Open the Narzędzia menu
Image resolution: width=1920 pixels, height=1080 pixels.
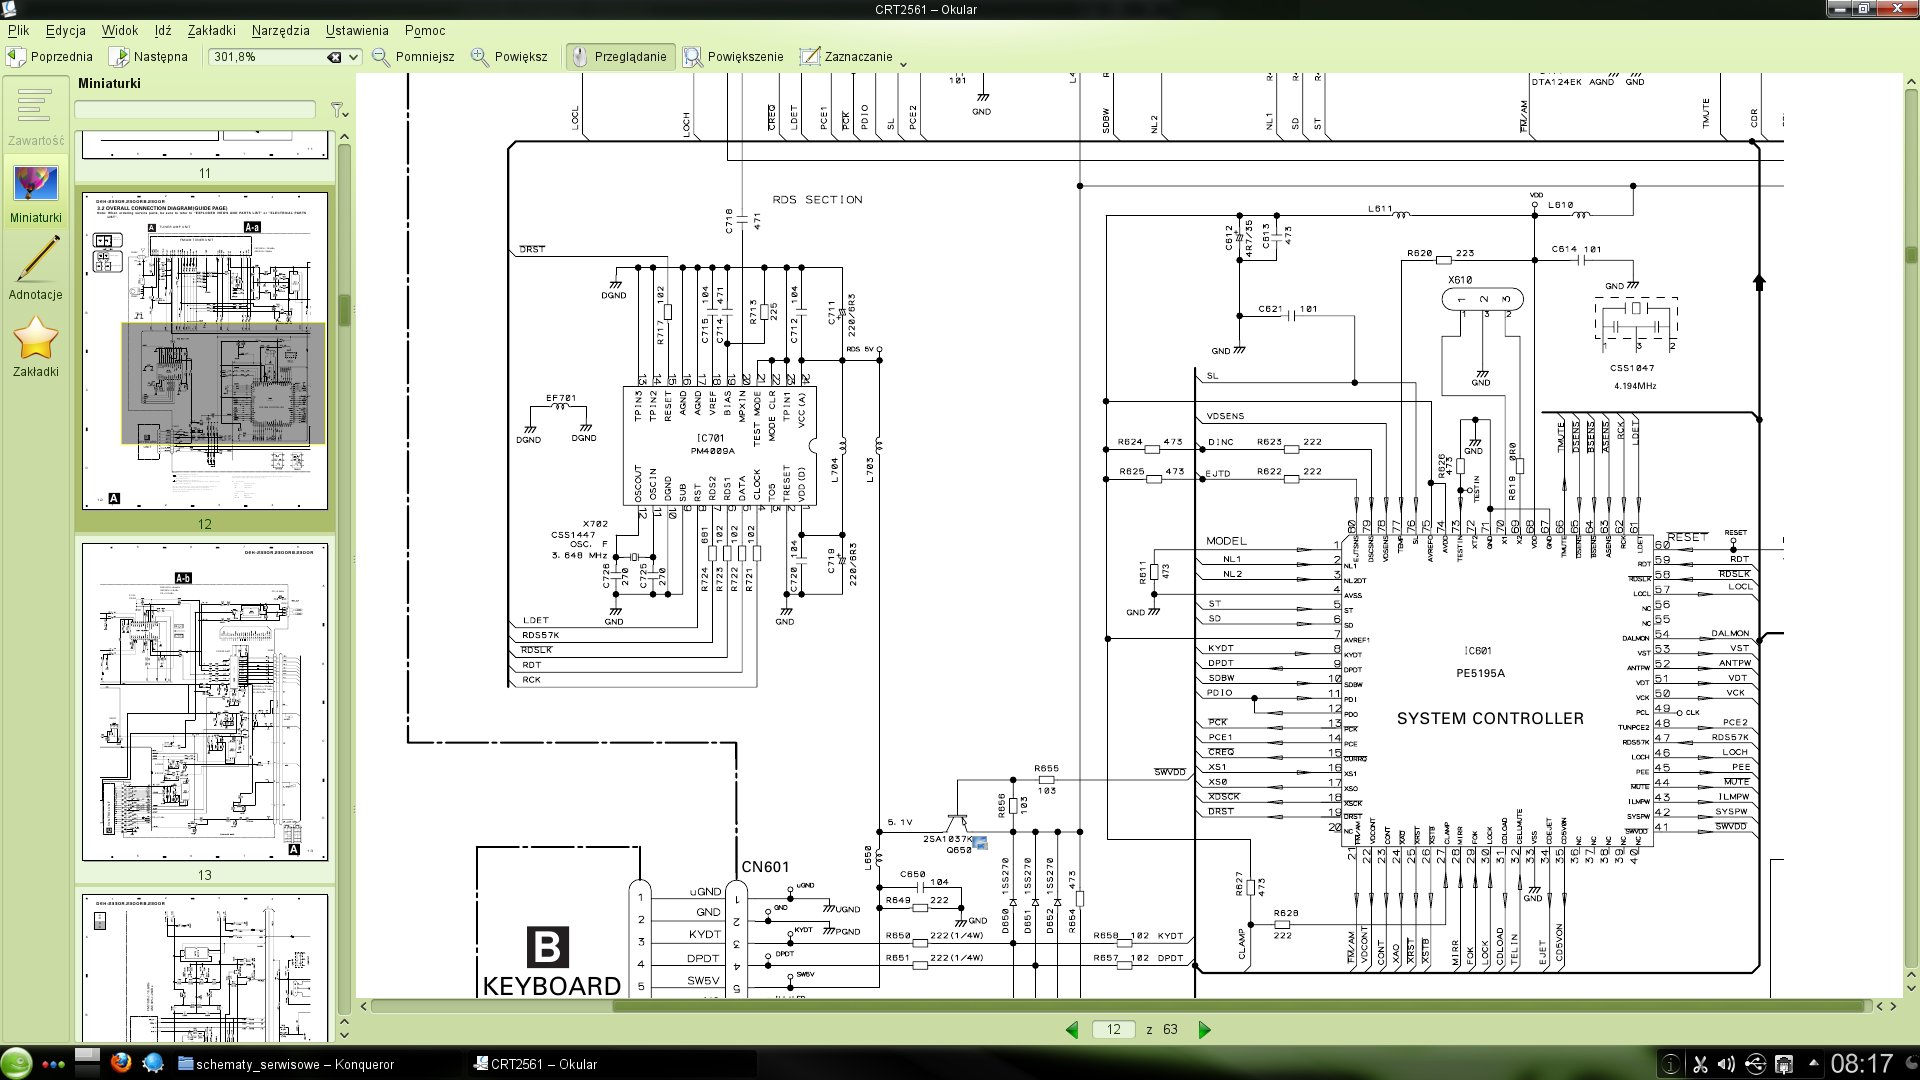[280, 30]
